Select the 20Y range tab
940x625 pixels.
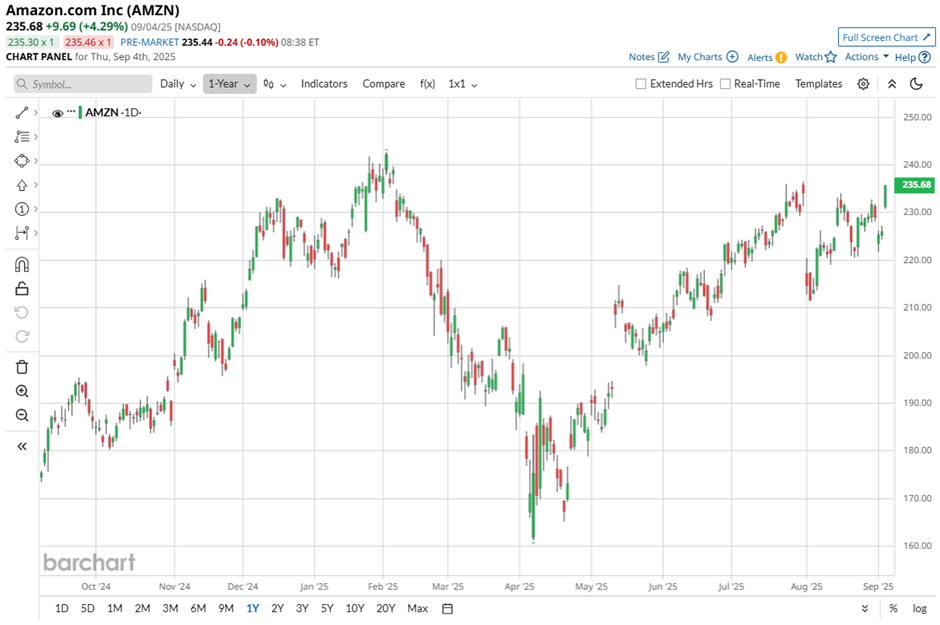click(385, 609)
